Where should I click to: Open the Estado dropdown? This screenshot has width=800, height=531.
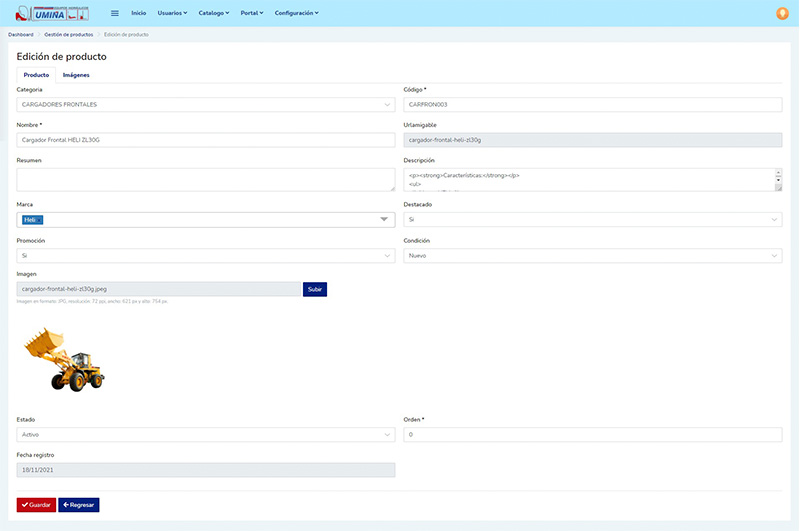(206, 435)
